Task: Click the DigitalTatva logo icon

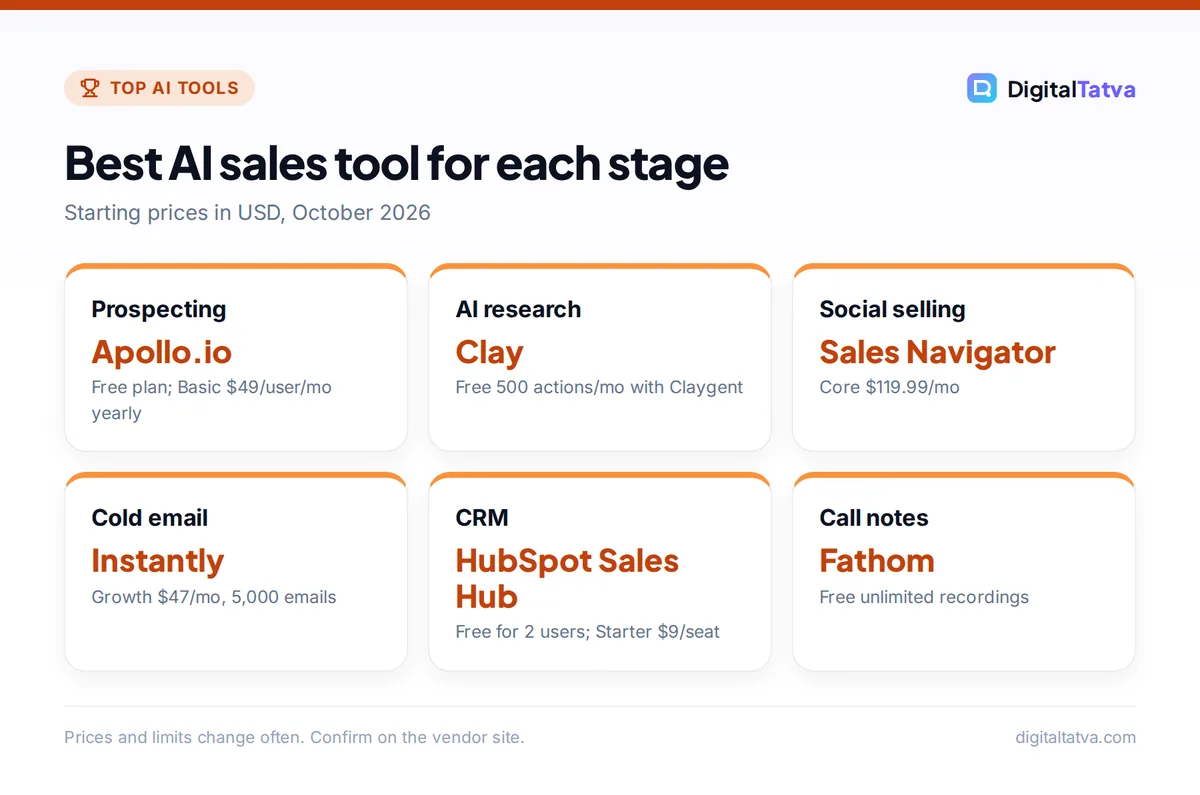Action: click(982, 89)
